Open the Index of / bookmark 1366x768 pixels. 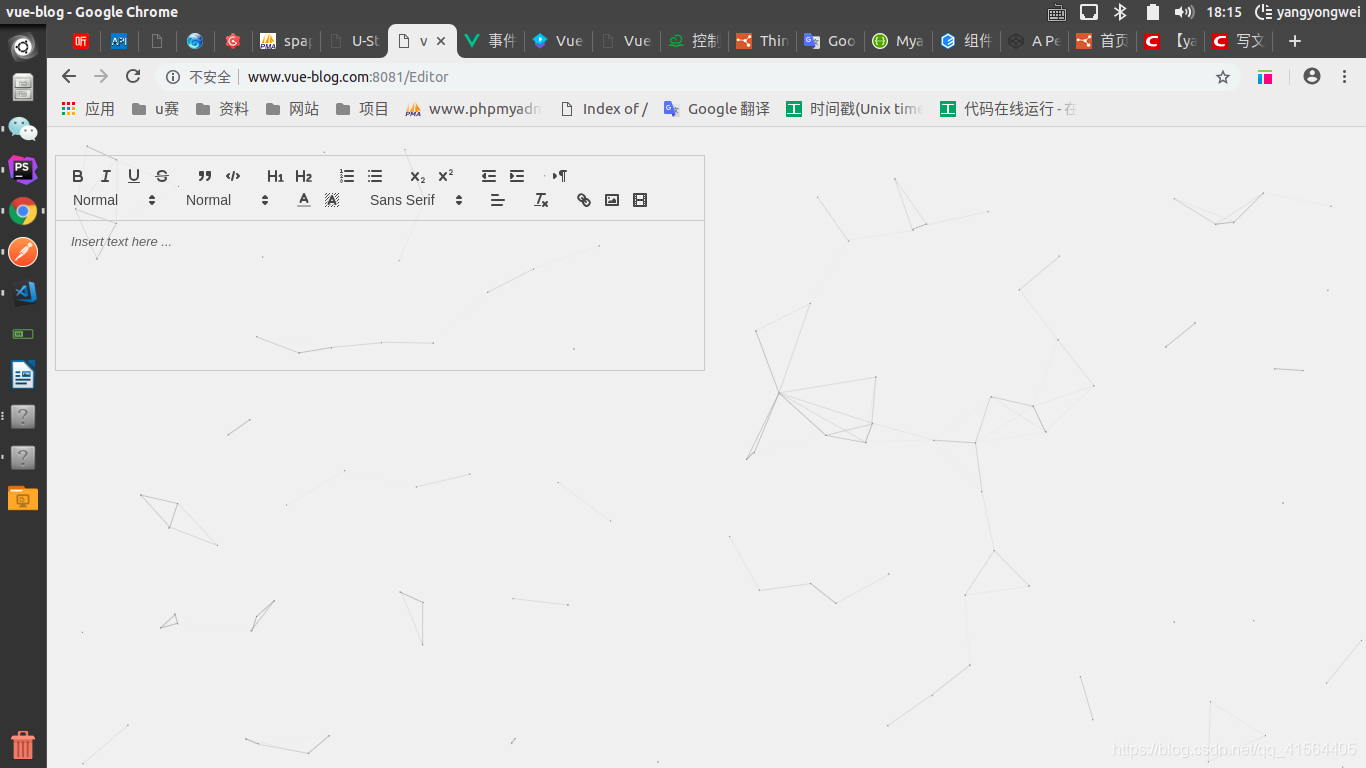(x=604, y=109)
